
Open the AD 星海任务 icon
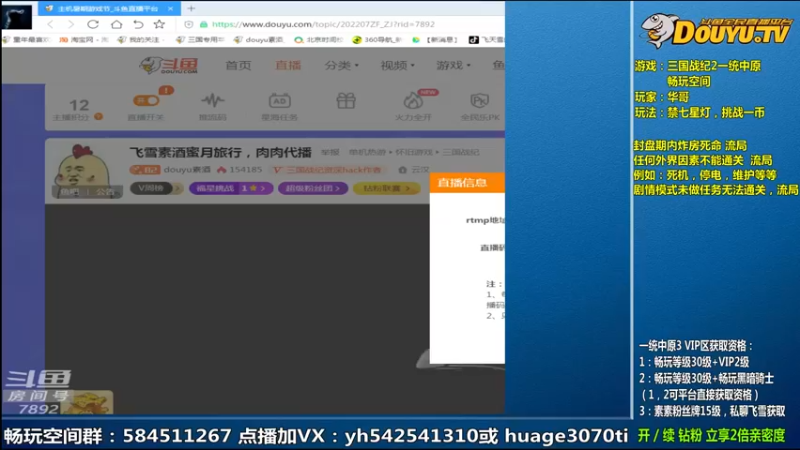(x=280, y=101)
